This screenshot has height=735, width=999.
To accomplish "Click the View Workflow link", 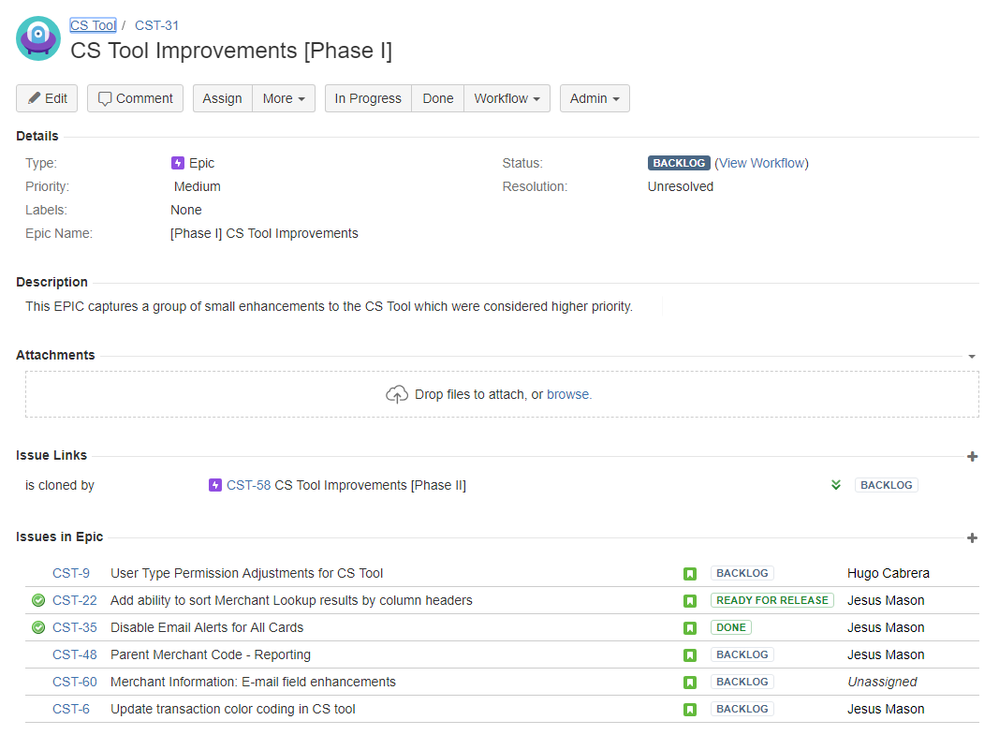I will [x=762, y=163].
